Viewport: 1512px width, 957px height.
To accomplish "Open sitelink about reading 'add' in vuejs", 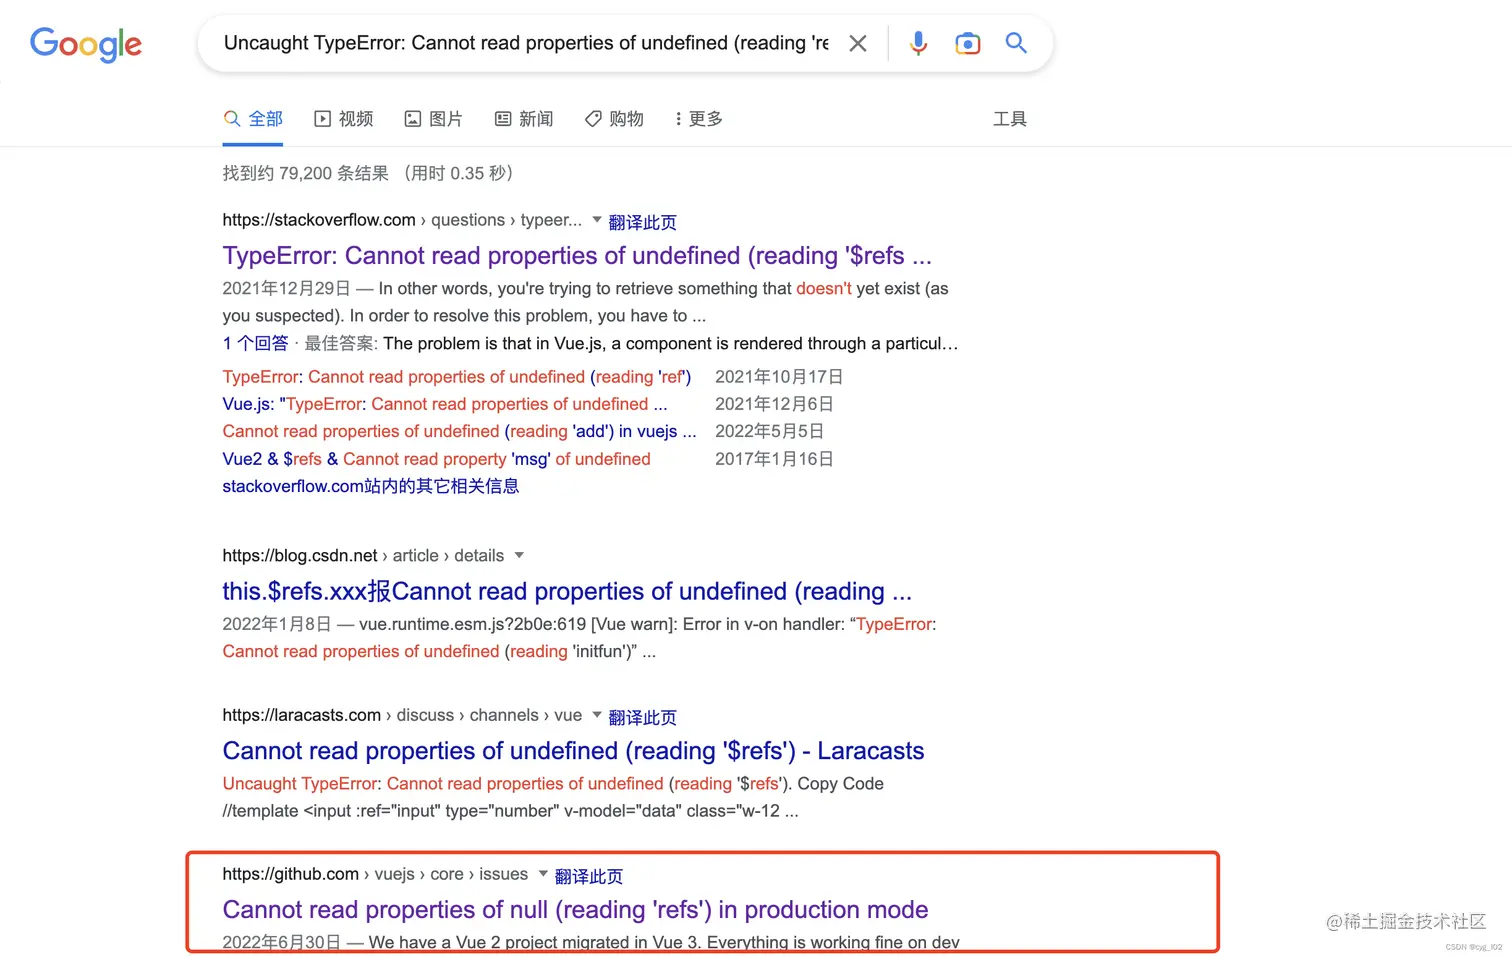I will pyautogui.click(x=460, y=431).
